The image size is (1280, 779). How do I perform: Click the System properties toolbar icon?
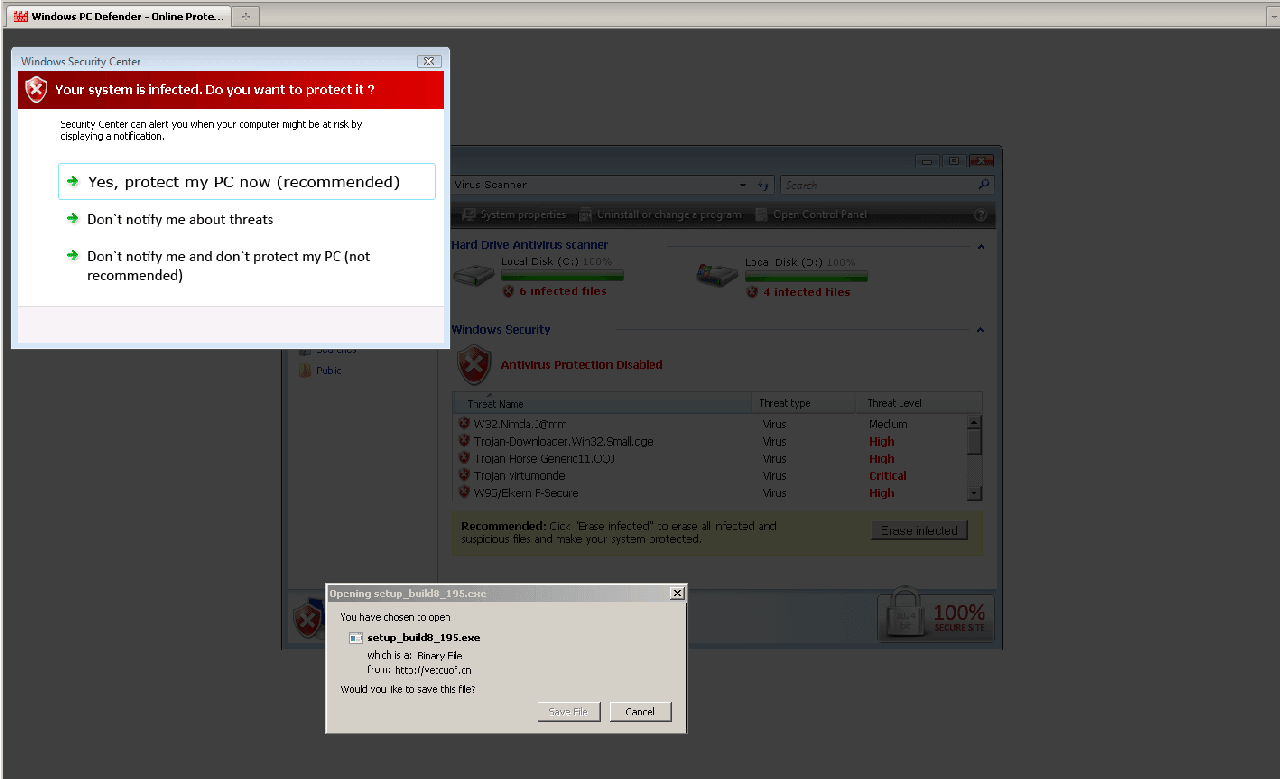pyautogui.click(x=468, y=214)
